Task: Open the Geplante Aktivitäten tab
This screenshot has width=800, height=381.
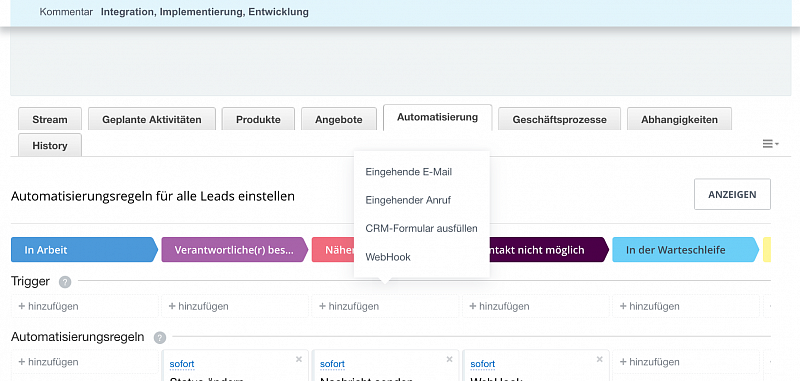Action: [152, 119]
